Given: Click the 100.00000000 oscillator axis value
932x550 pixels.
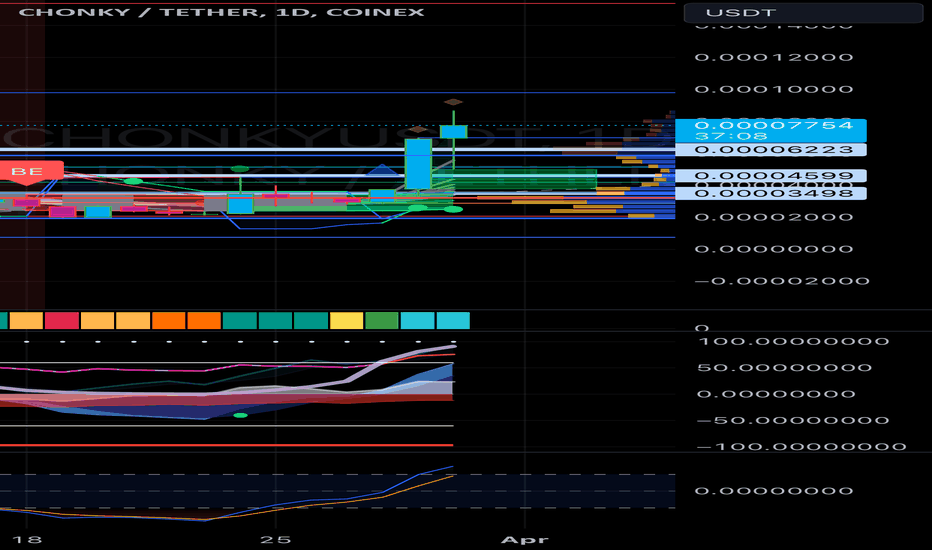Looking at the screenshot, I should 793,341.
